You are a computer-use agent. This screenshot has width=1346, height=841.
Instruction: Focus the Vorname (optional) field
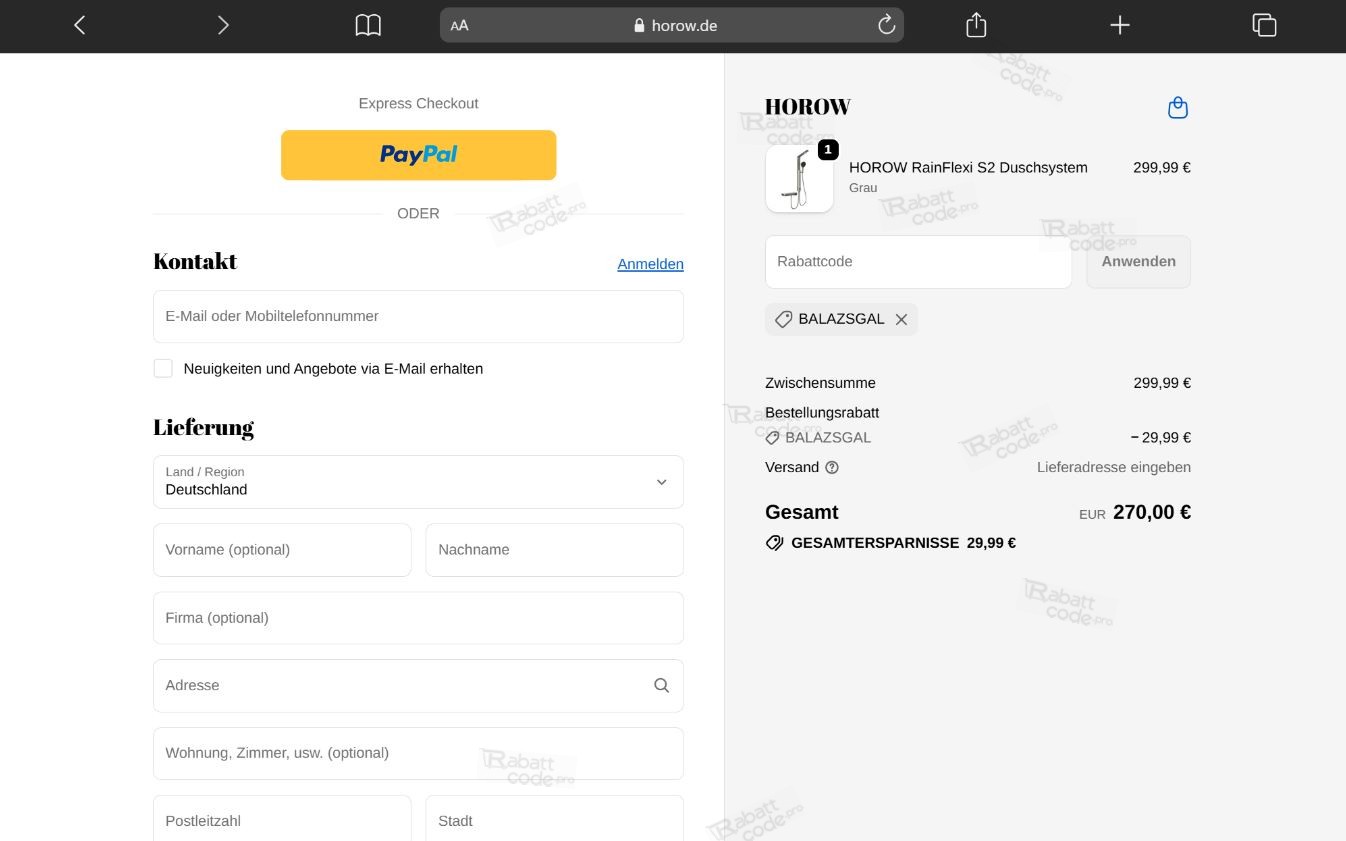(282, 550)
